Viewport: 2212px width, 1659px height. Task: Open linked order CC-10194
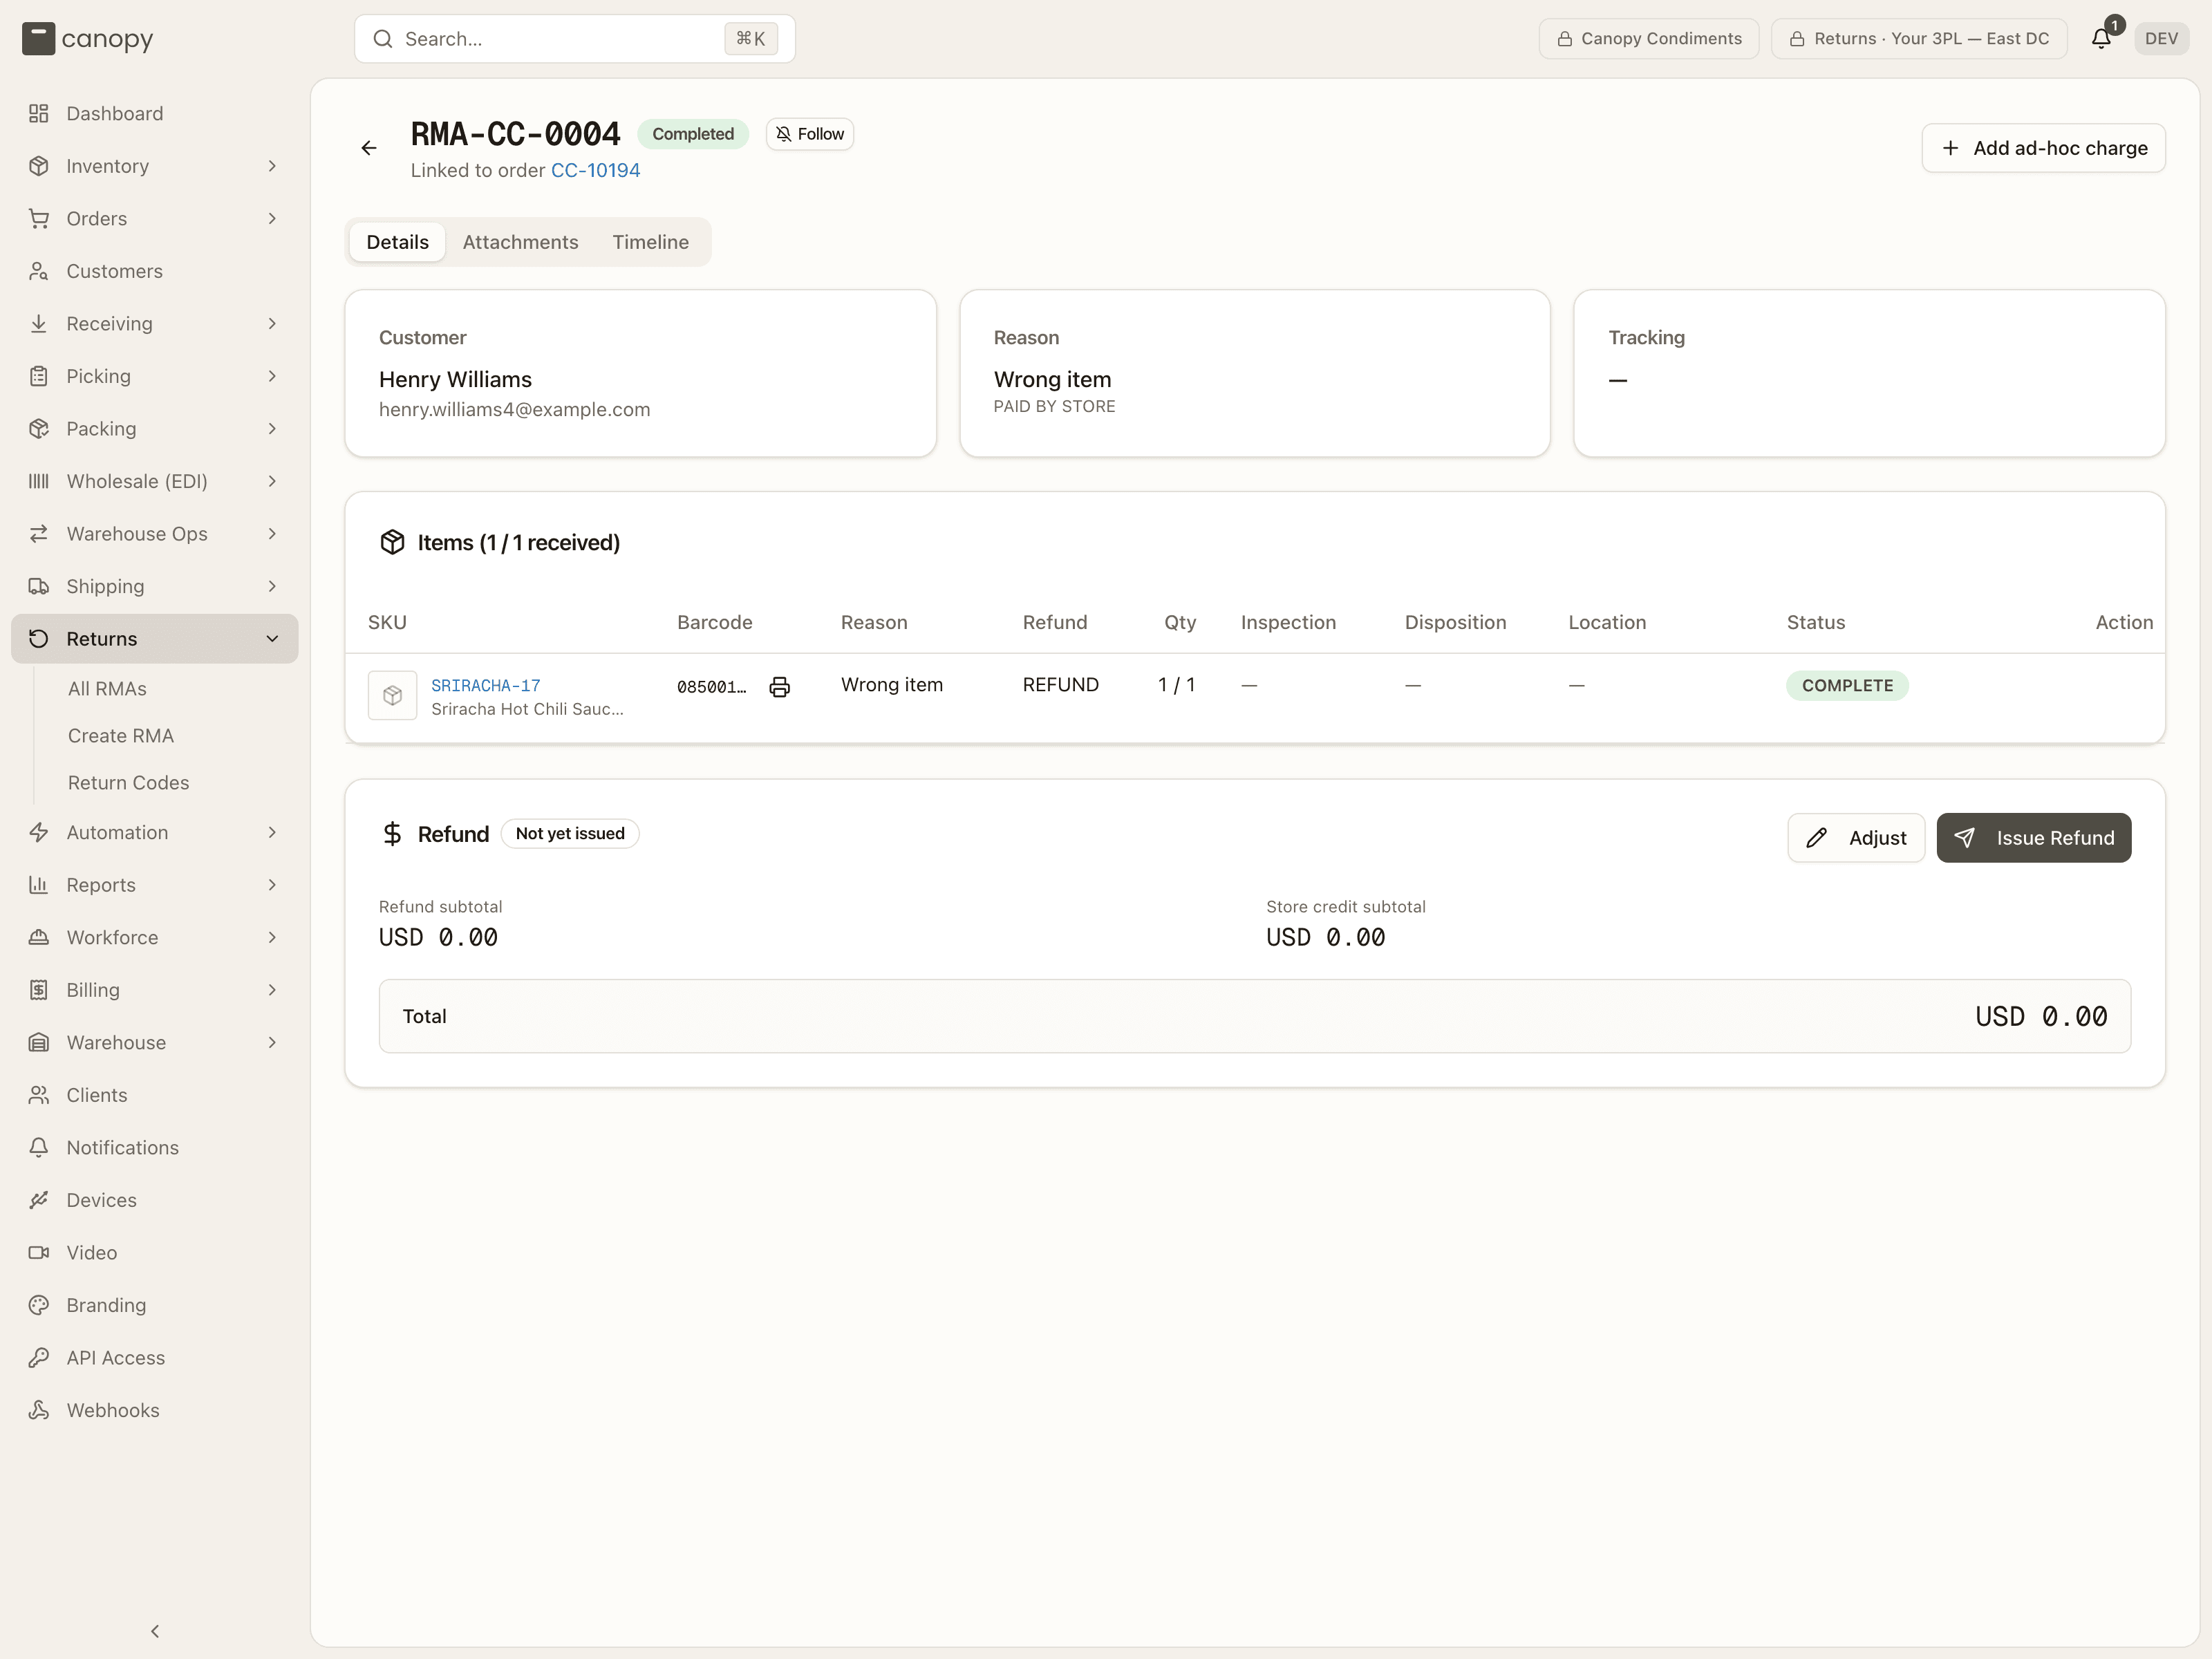click(595, 170)
